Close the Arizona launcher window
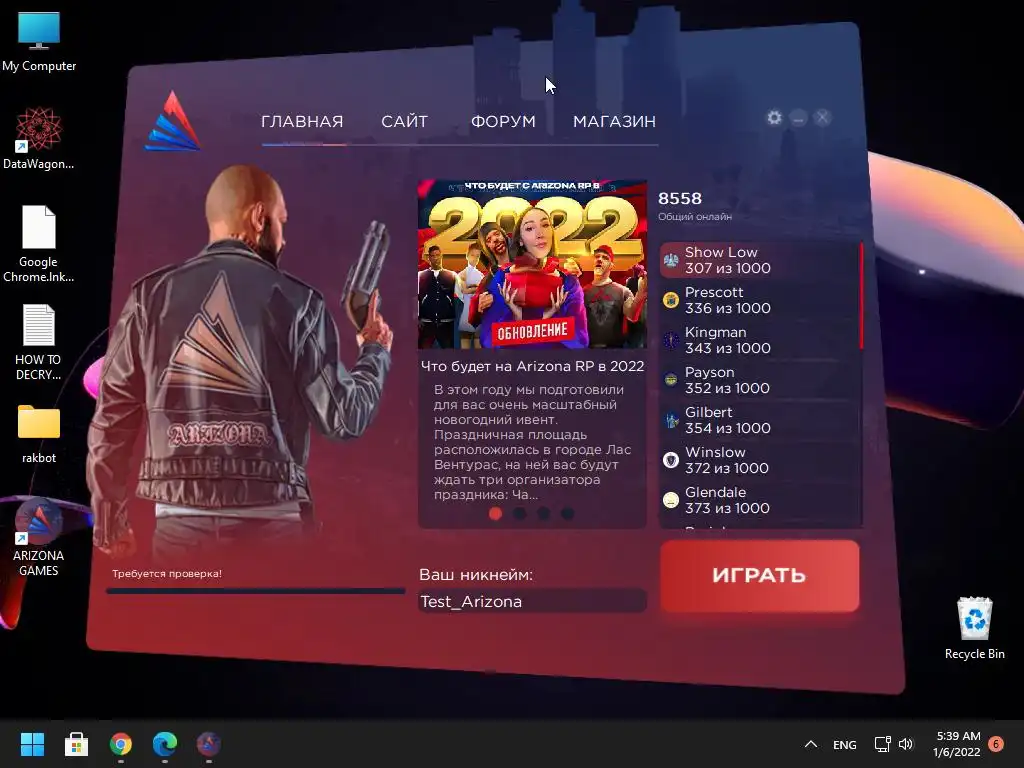This screenshot has width=1024, height=768. pyautogui.click(x=822, y=118)
